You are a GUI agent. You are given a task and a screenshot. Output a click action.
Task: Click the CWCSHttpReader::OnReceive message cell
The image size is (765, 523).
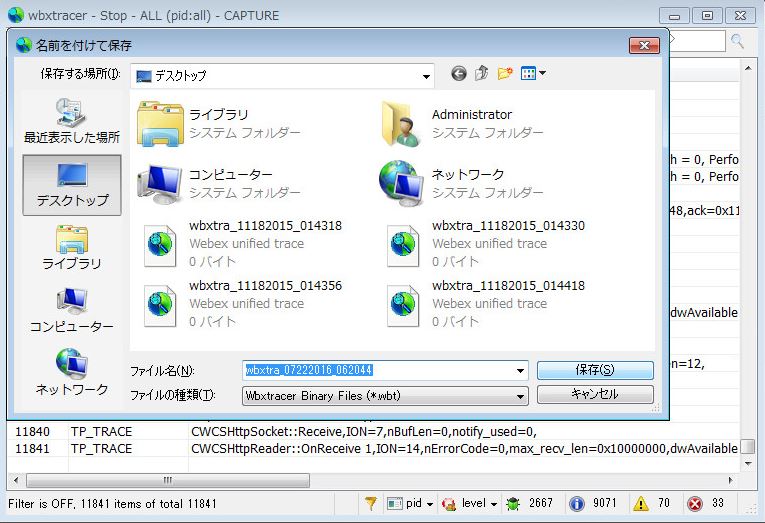464,449
